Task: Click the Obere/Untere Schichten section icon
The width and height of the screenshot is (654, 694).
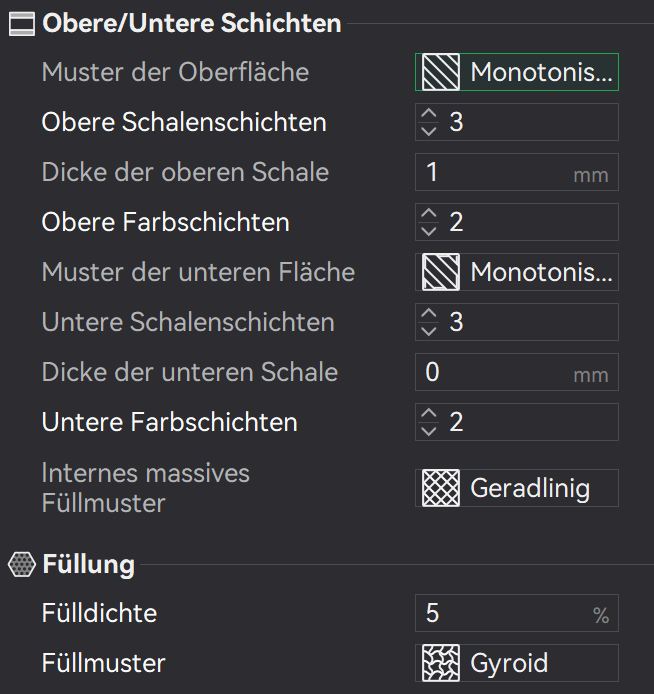Action: click(21, 23)
